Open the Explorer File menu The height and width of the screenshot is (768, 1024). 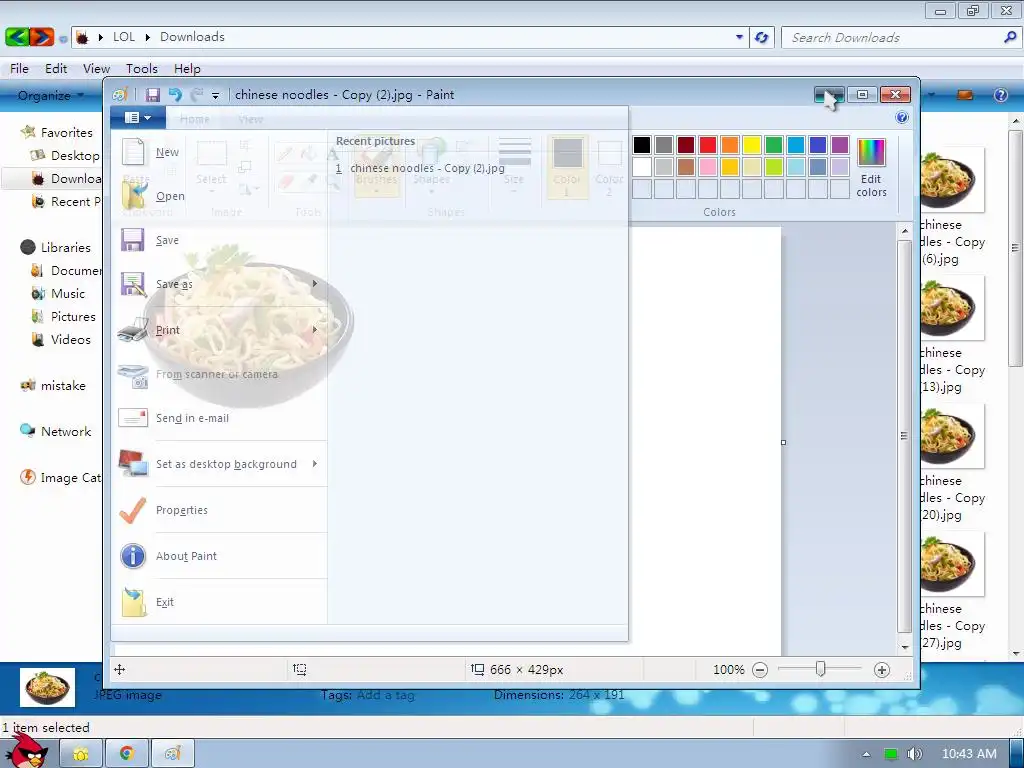(x=19, y=69)
